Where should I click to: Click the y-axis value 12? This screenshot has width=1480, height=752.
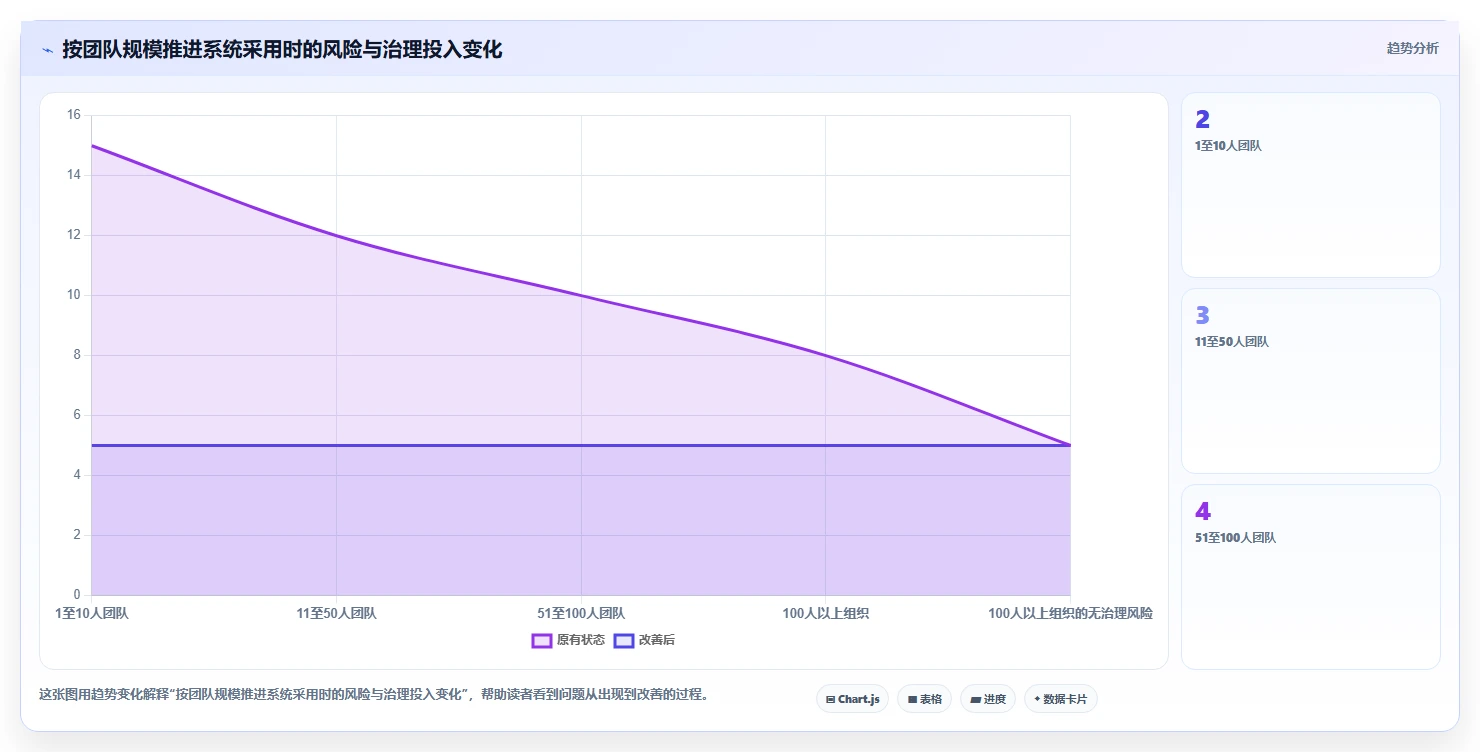click(73, 235)
